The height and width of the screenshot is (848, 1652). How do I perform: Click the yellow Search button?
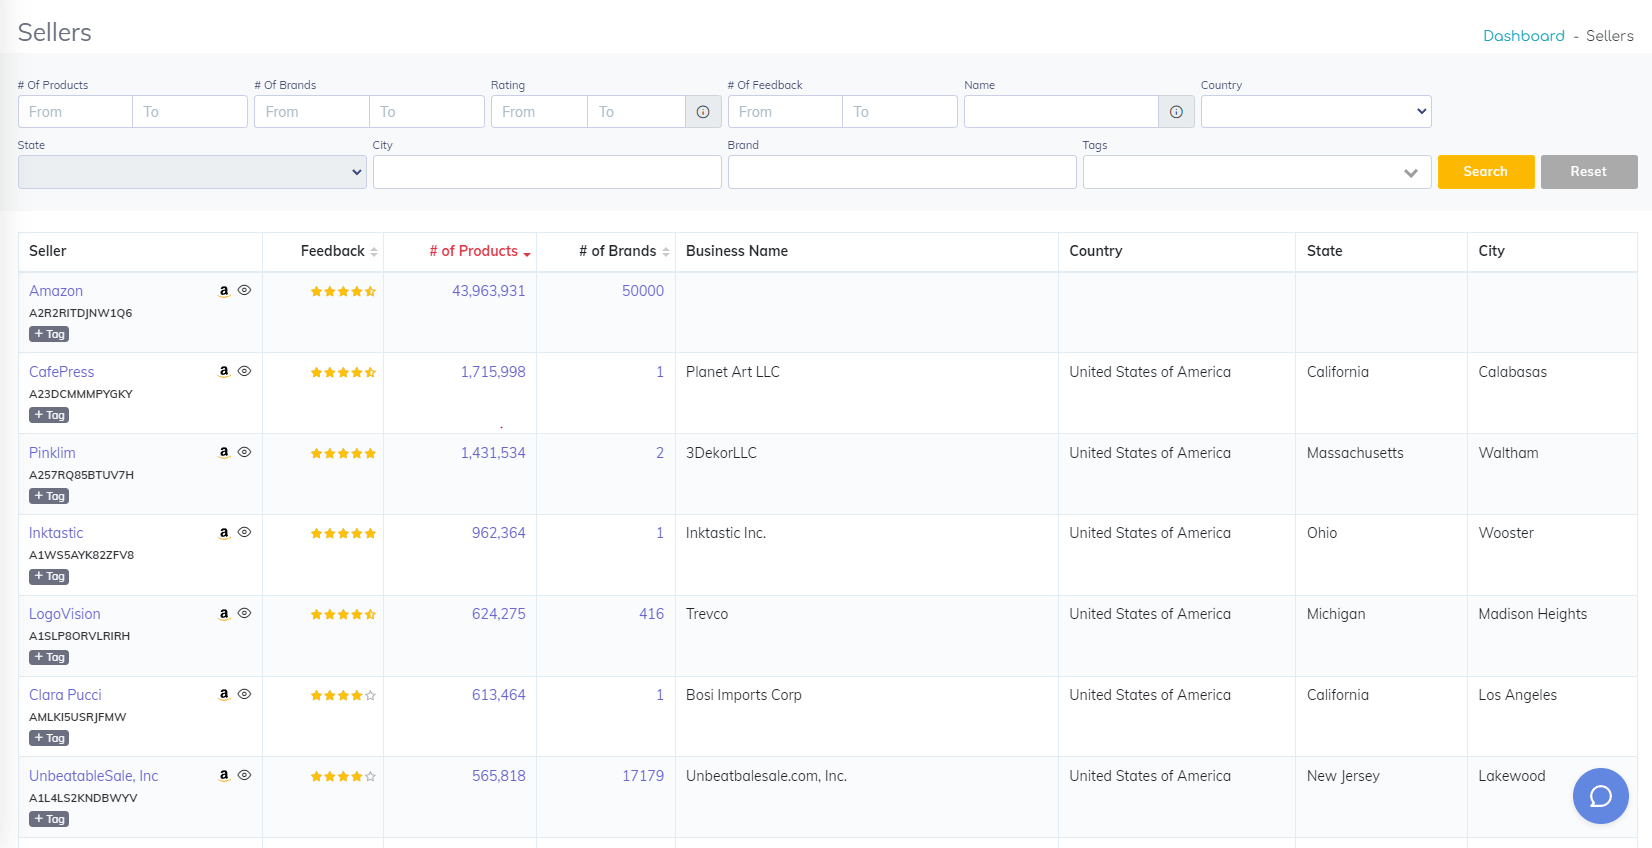pyautogui.click(x=1486, y=172)
